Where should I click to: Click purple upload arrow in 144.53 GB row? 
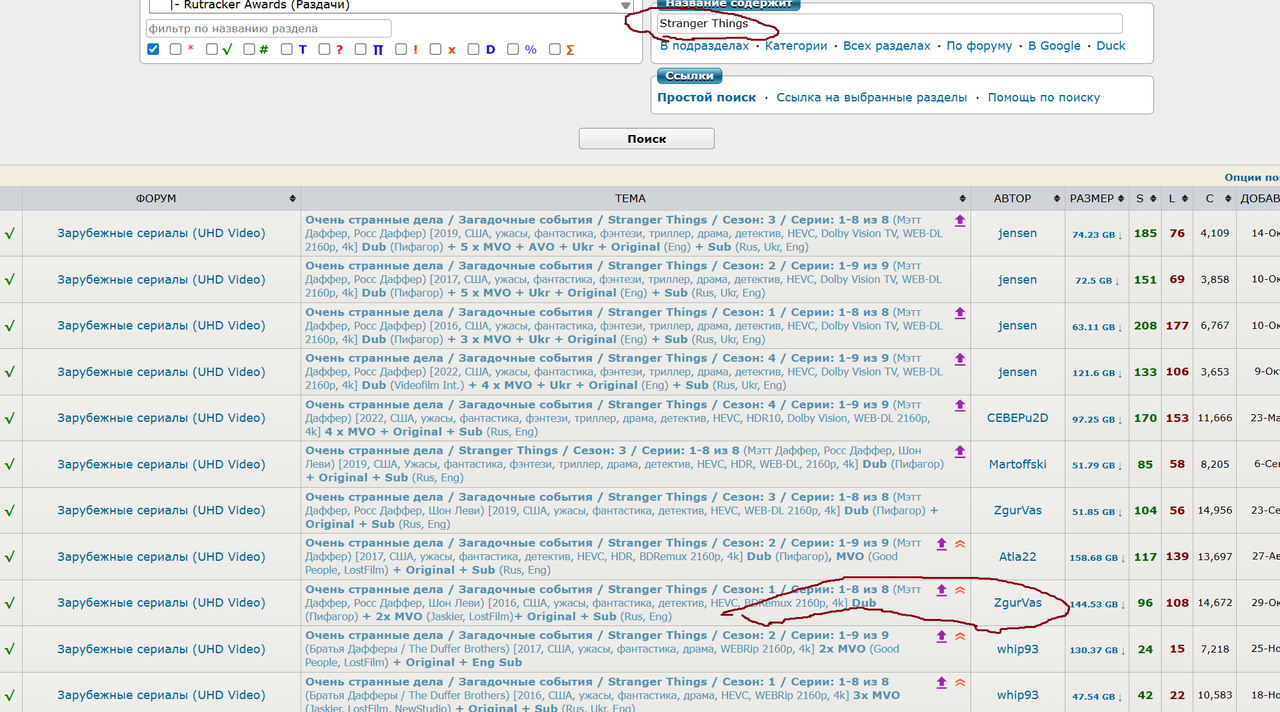point(941,590)
